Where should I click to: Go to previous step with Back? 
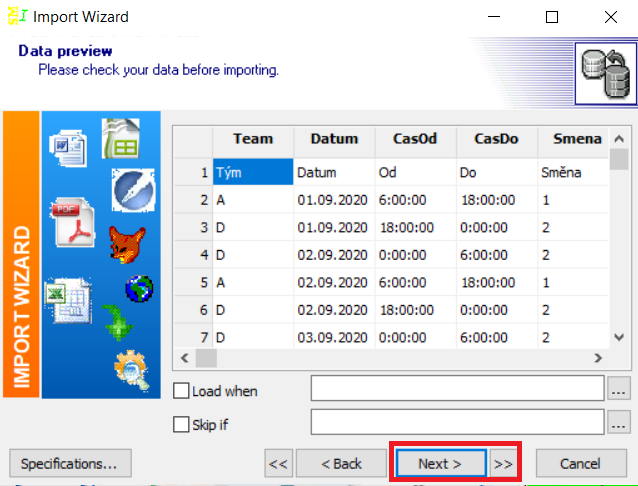click(x=341, y=463)
